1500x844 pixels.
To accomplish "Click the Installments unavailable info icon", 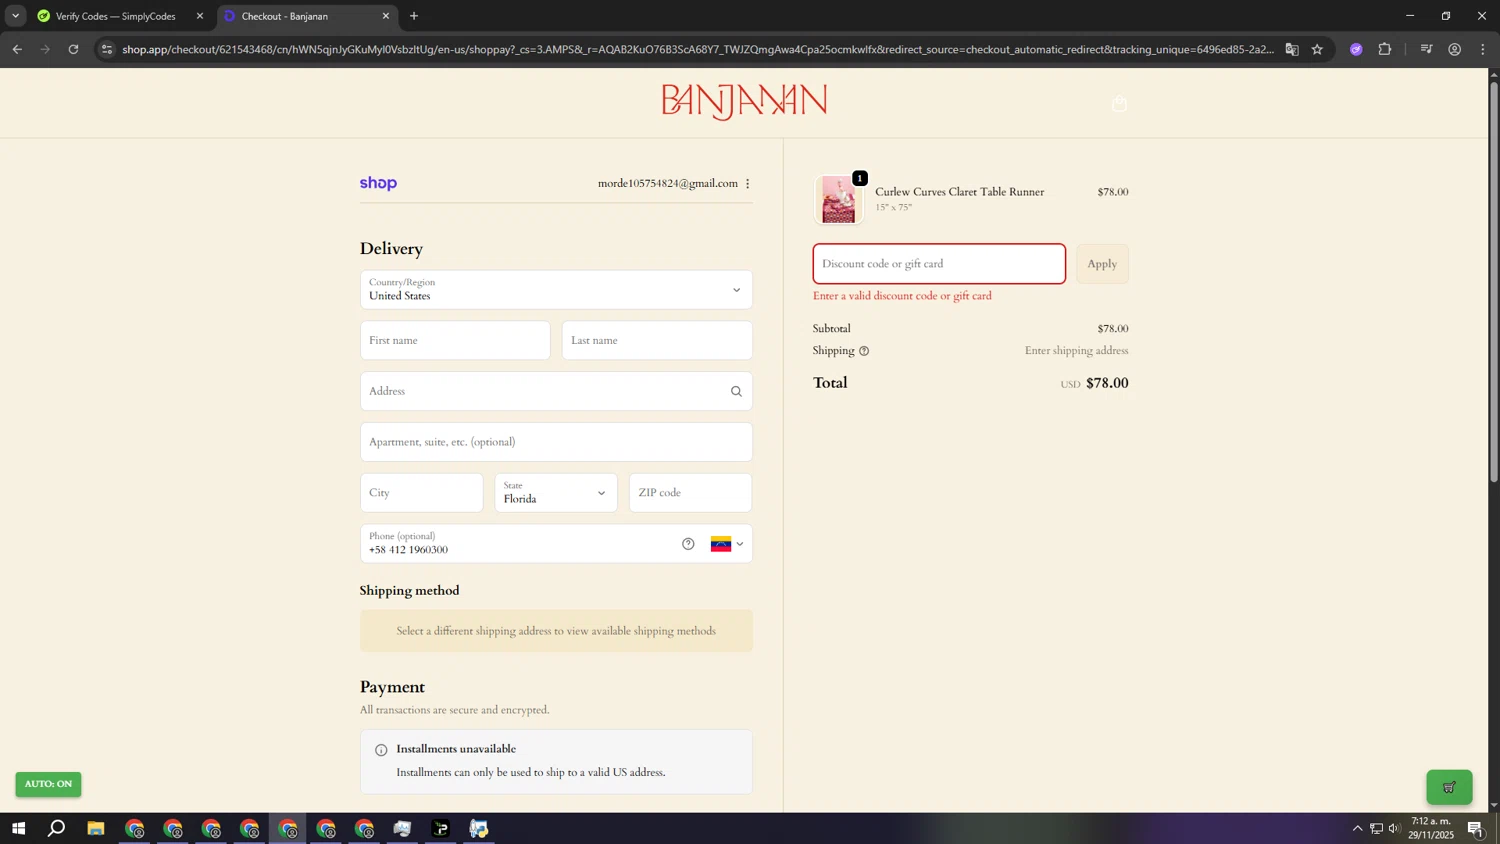I will tap(381, 750).
